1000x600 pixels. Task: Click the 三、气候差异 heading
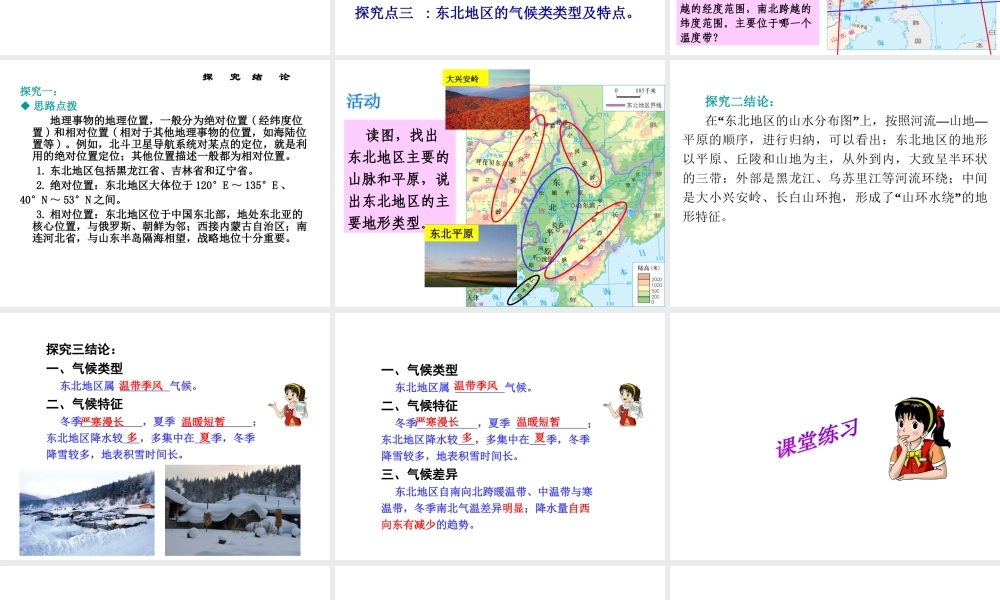point(419,474)
